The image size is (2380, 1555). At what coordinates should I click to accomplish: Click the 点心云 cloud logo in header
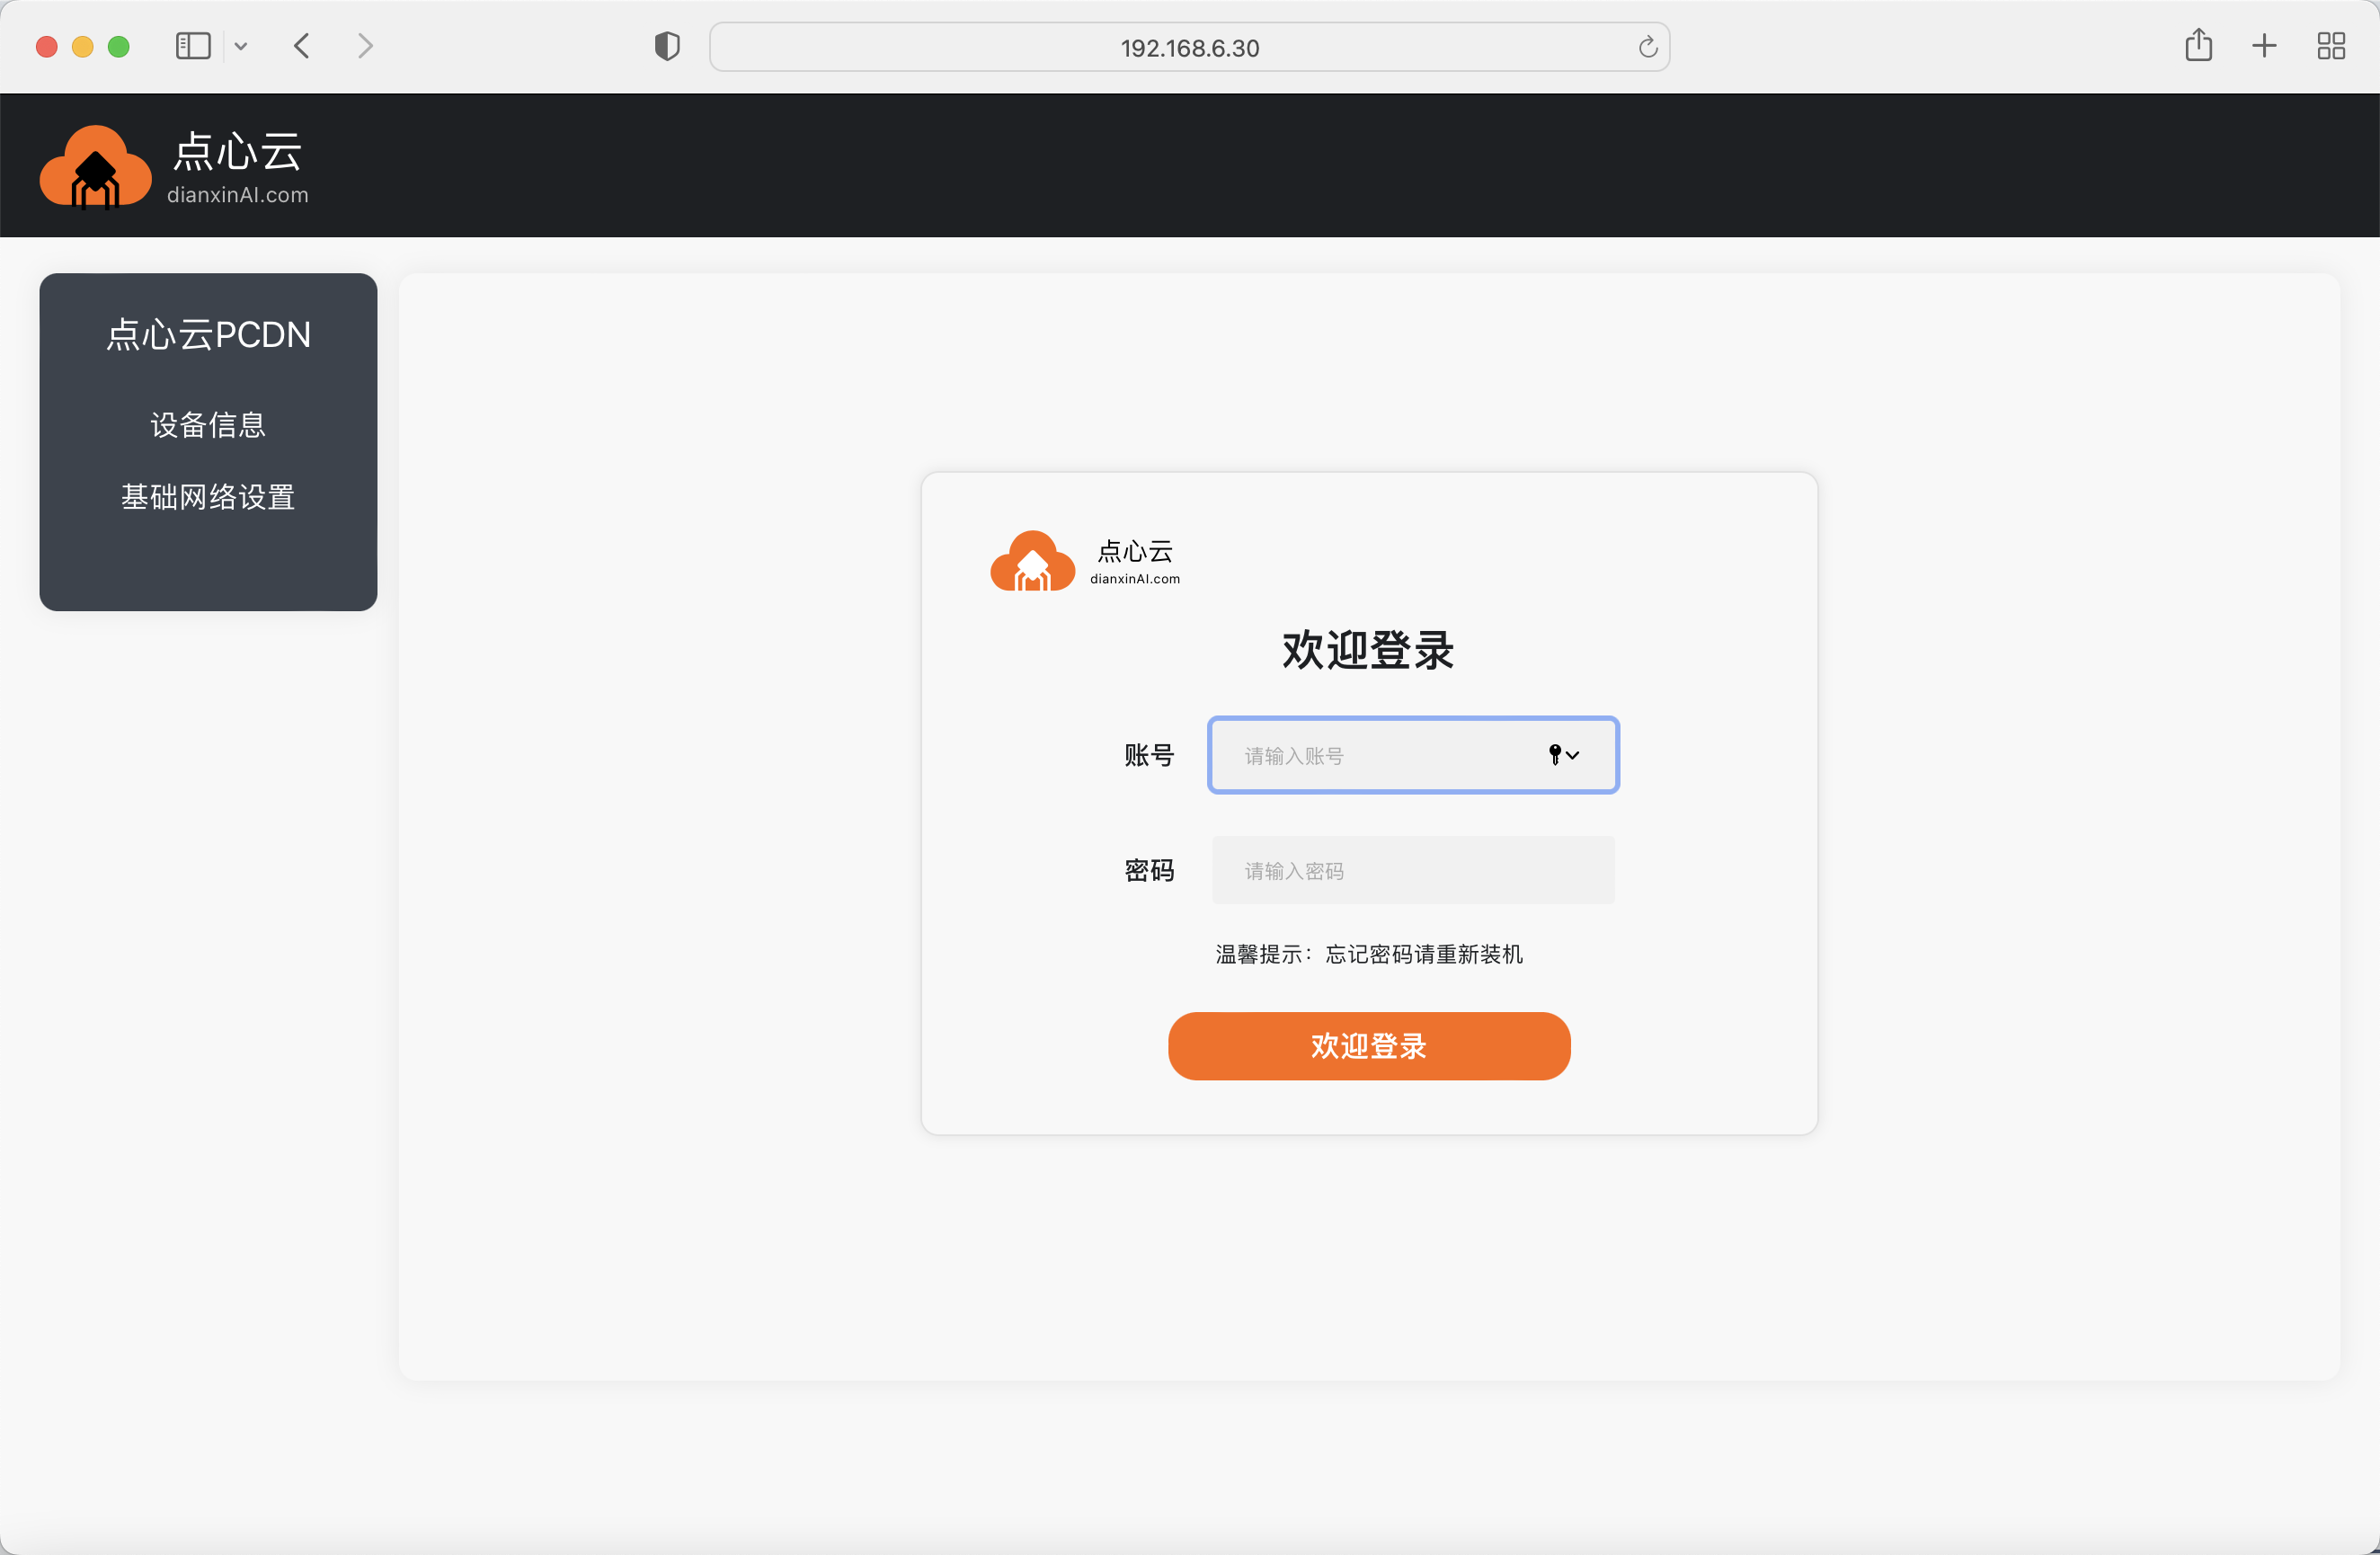coord(95,167)
